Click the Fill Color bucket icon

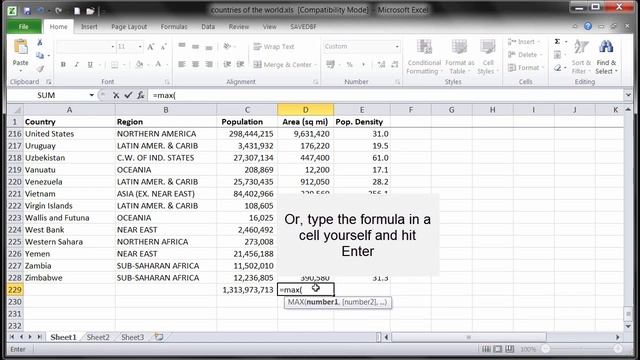139,64
